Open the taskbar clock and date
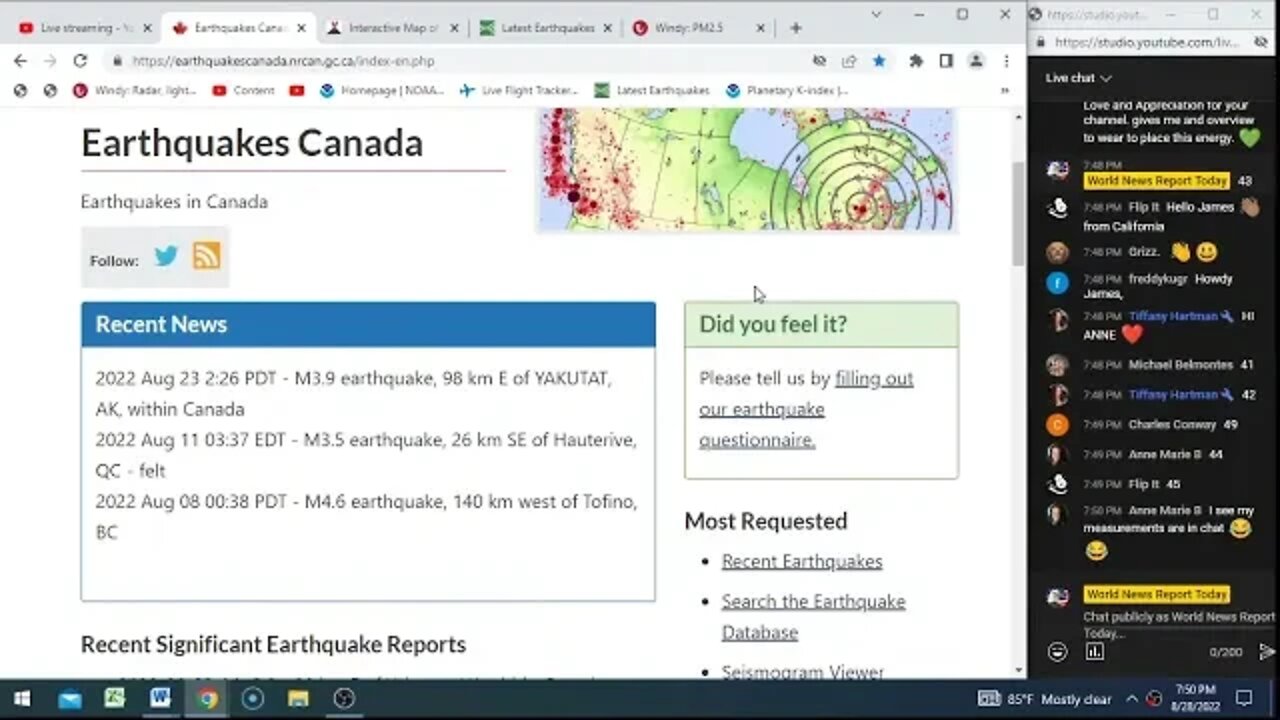Screen dimensions: 1280x720 [1193, 698]
